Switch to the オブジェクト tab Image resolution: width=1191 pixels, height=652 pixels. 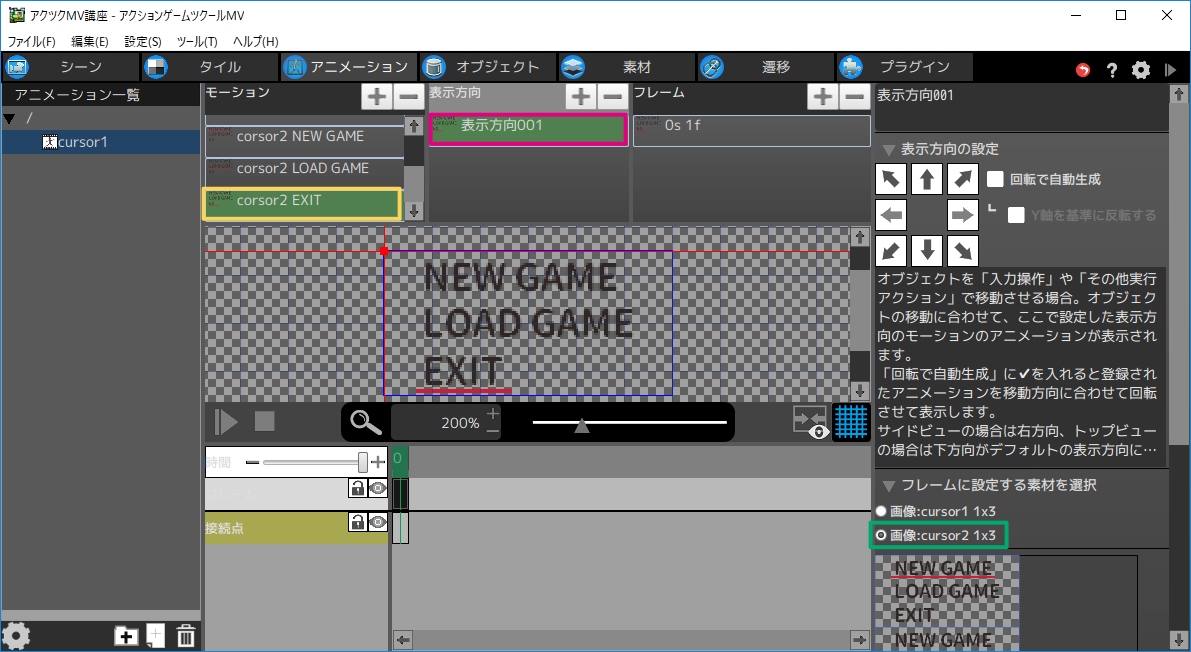pyautogui.click(x=486, y=67)
